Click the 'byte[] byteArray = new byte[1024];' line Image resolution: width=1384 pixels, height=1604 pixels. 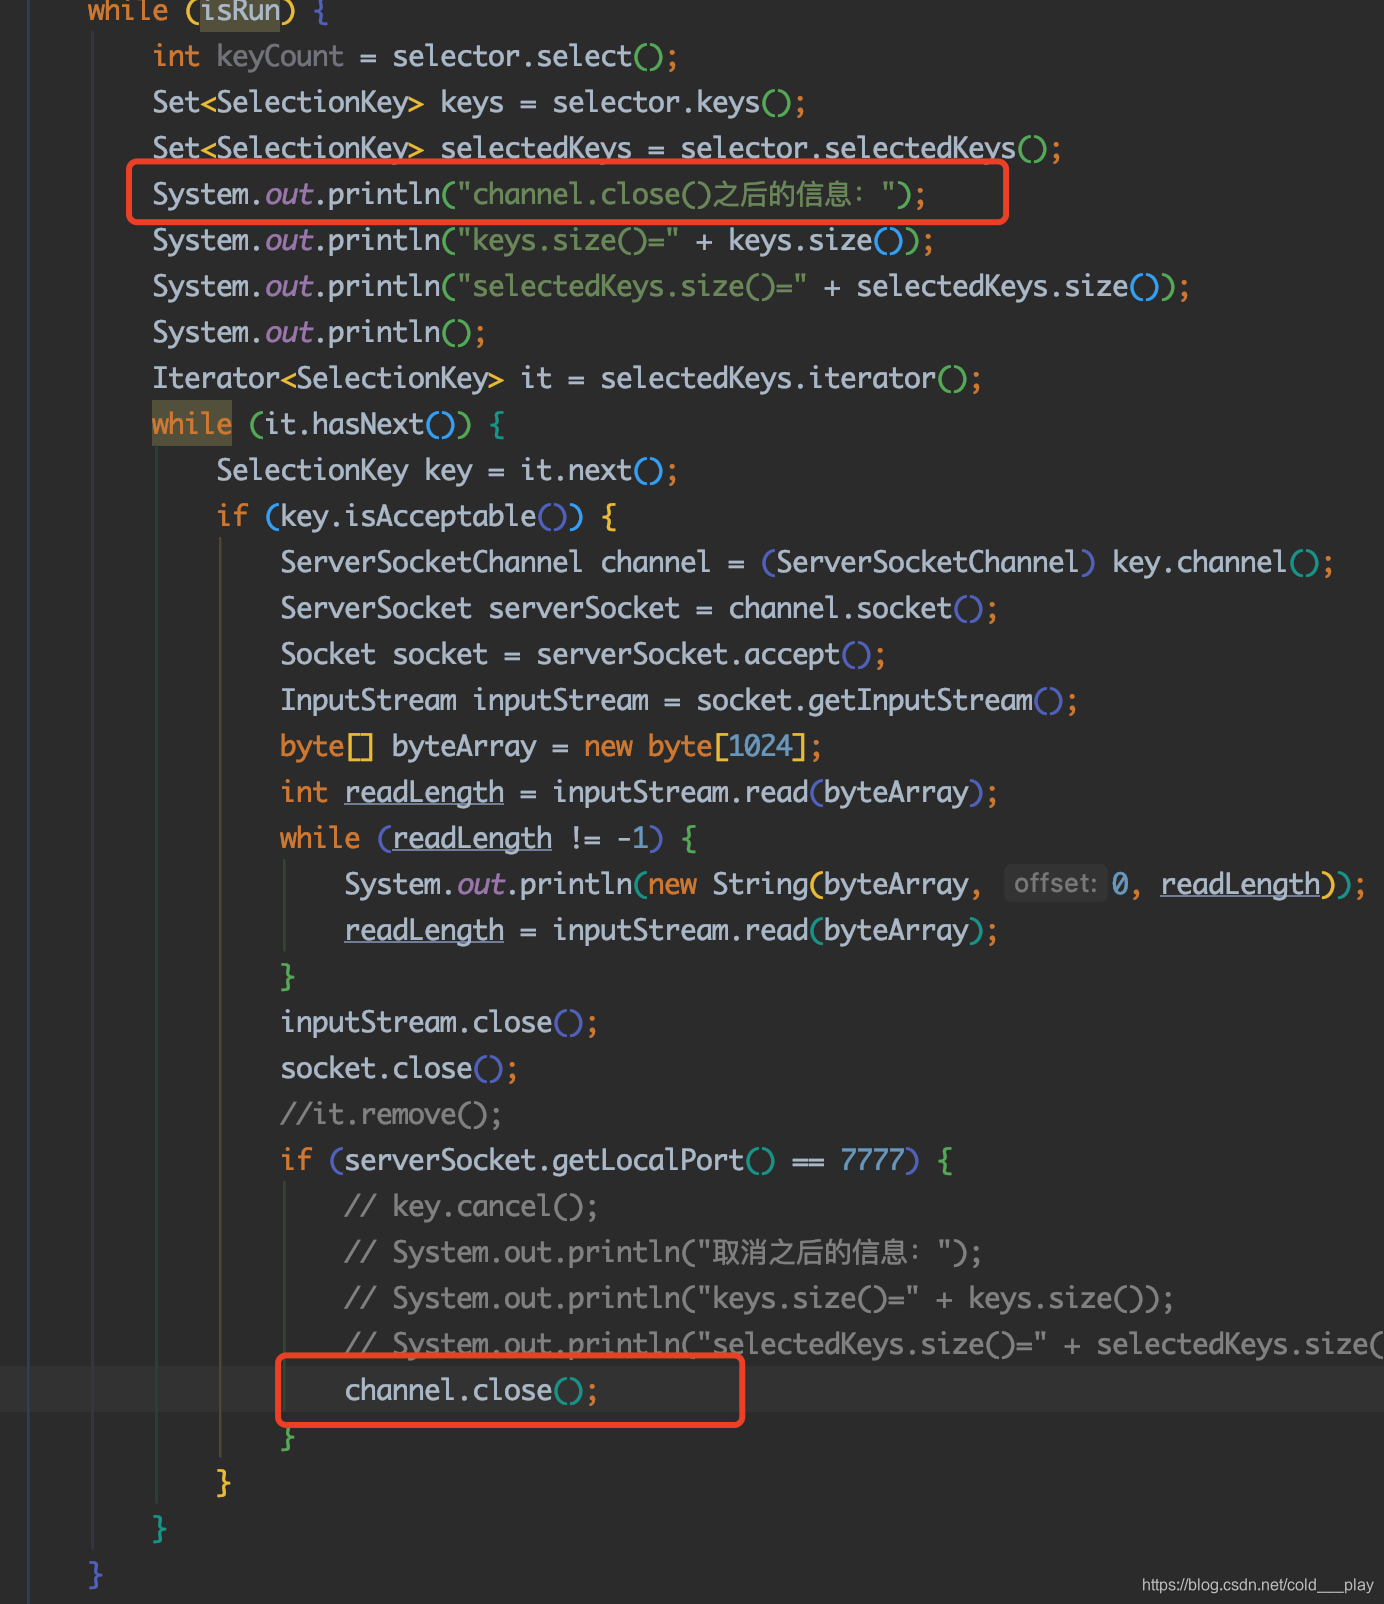click(551, 747)
